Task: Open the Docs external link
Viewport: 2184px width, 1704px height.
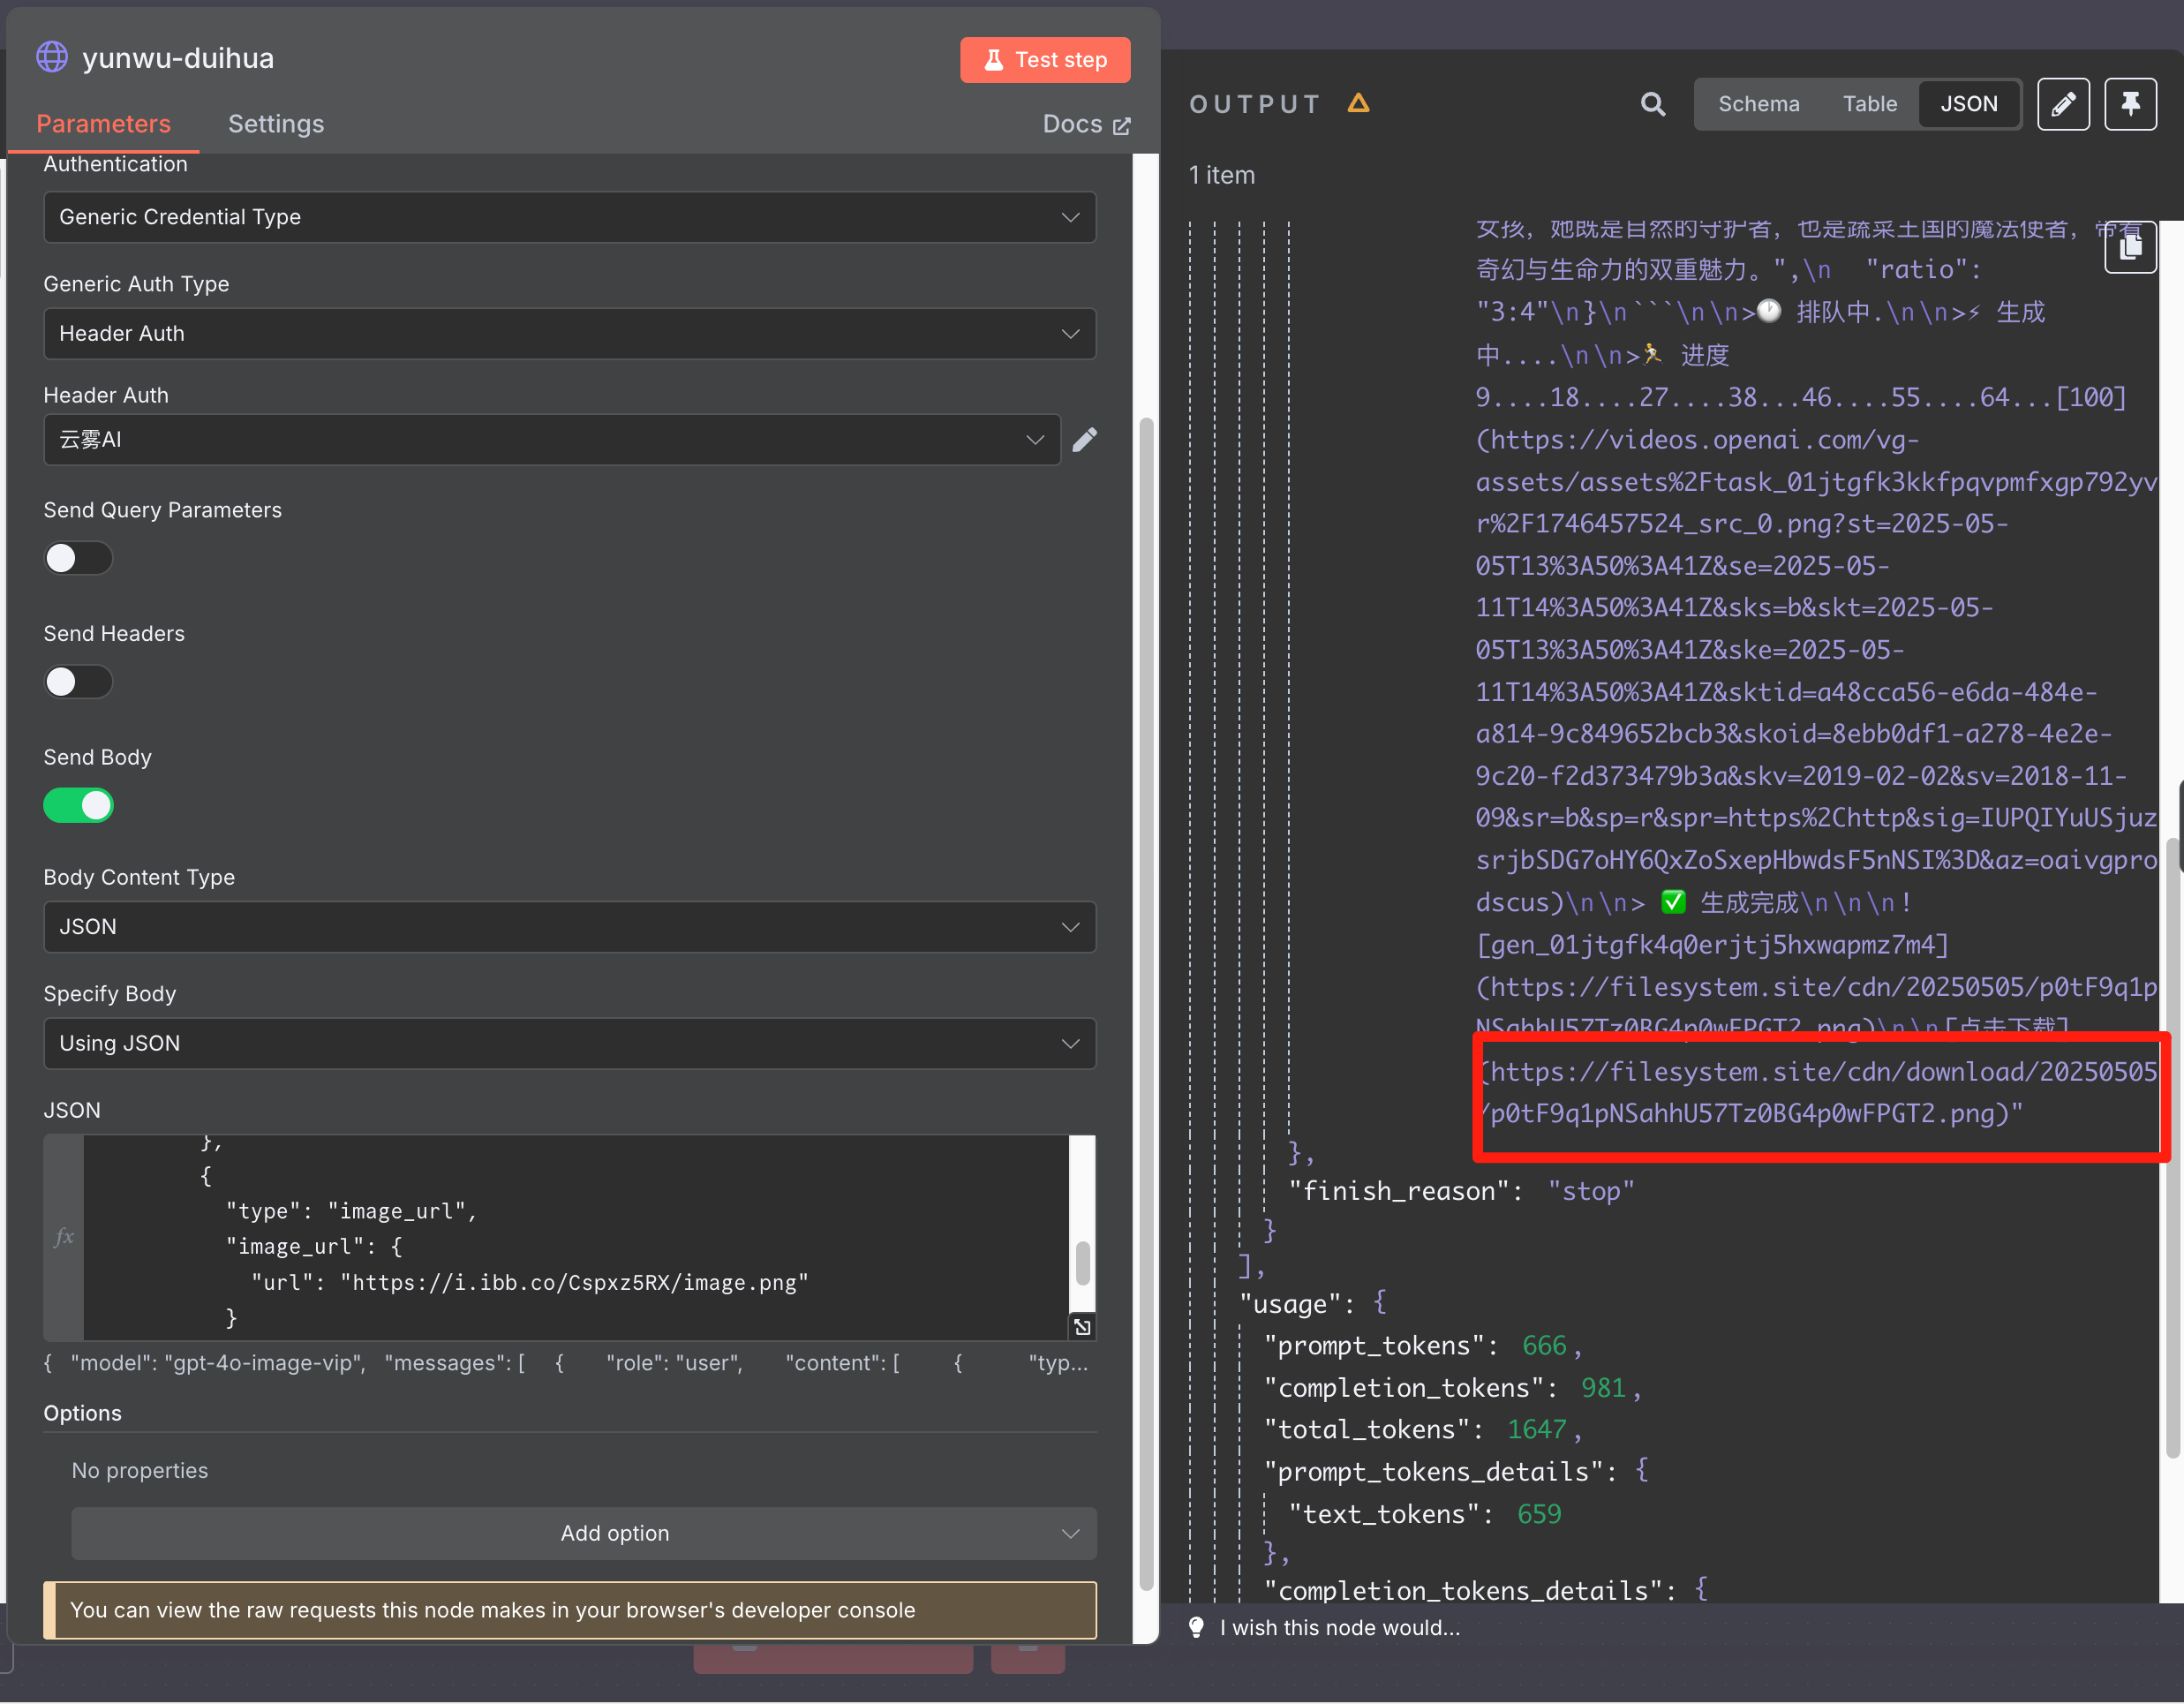Action: coord(1086,124)
